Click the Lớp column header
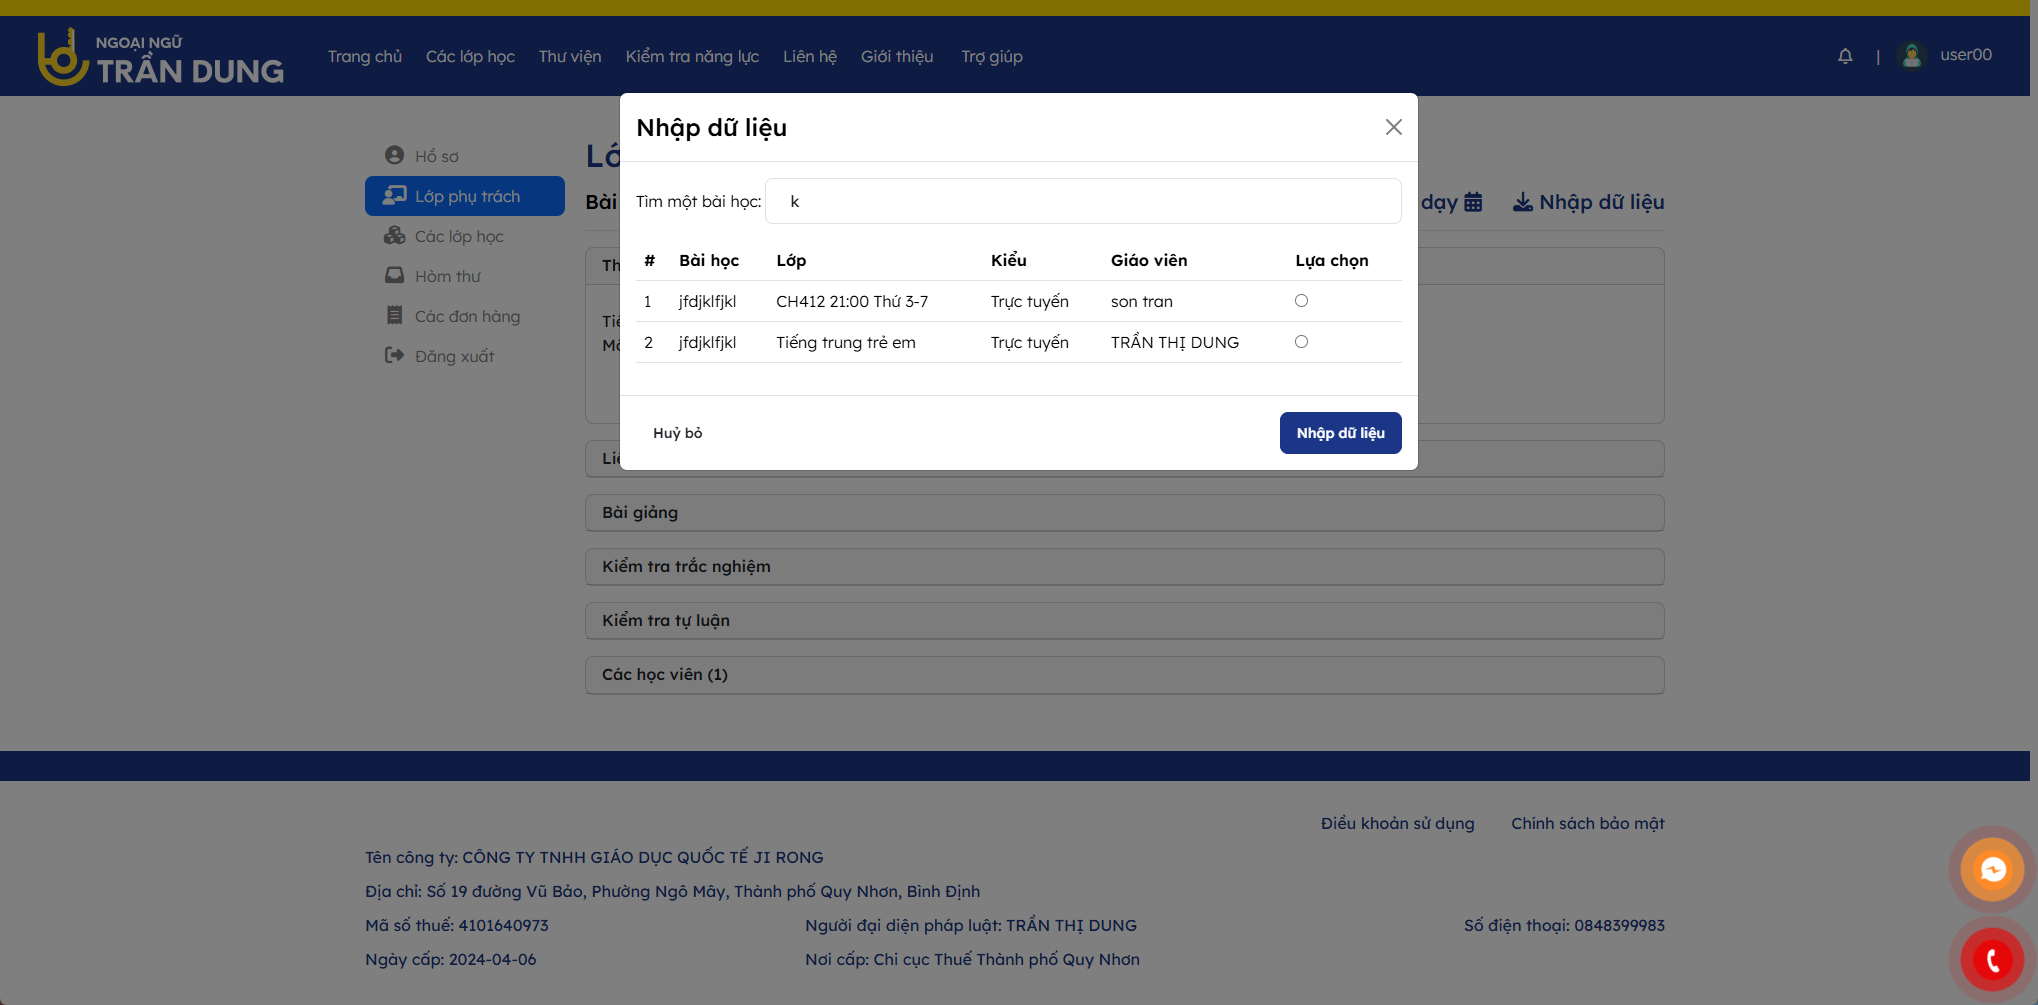 point(791,260)
